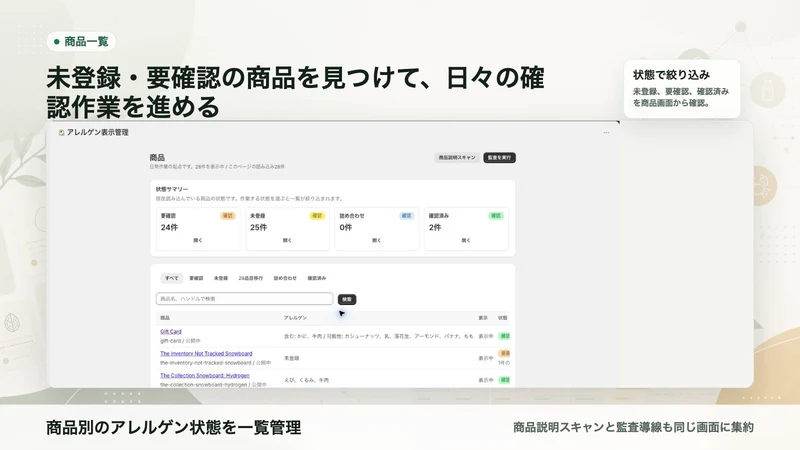800x450 pixels.
Task: Click the 商品説明スキャン button
Action: (457, 158)
